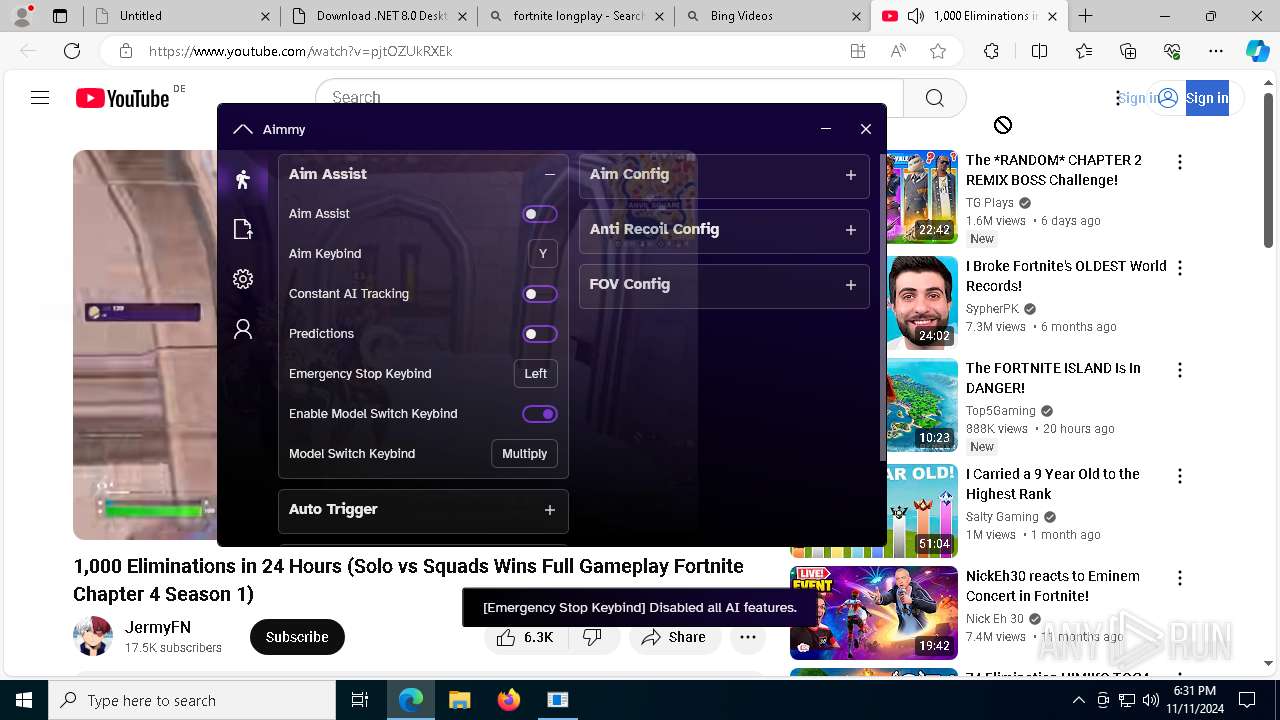Open options menu for Top5Gaming video
1280x720 pixels.
1180,370
